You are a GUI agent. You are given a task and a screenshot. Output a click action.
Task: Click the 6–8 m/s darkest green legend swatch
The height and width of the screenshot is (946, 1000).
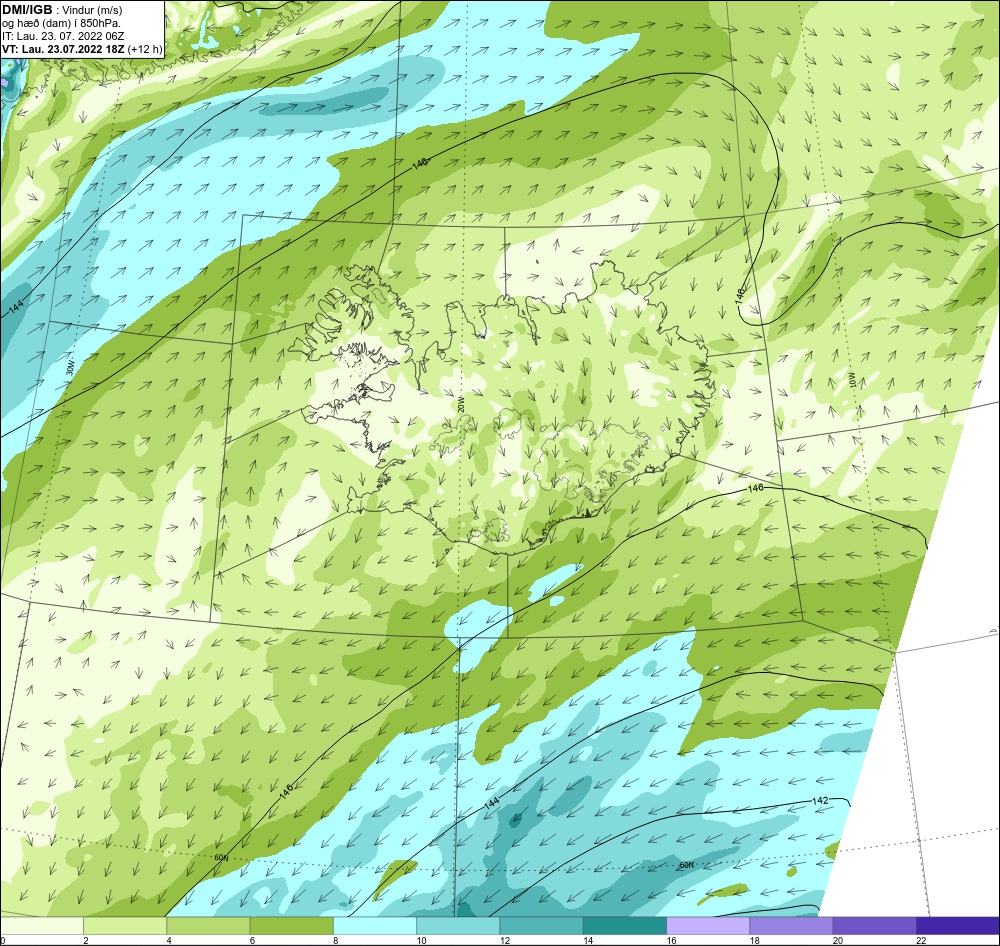coord(292,925)
